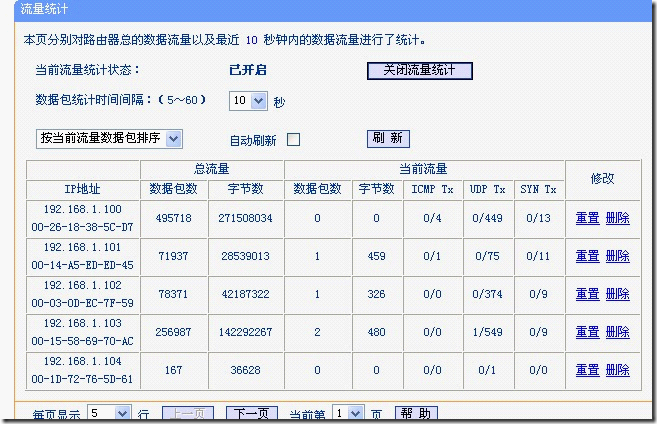Click the UDP Tx value 1/549
Screen dimensions: 657x424
(x=487, y=332)
